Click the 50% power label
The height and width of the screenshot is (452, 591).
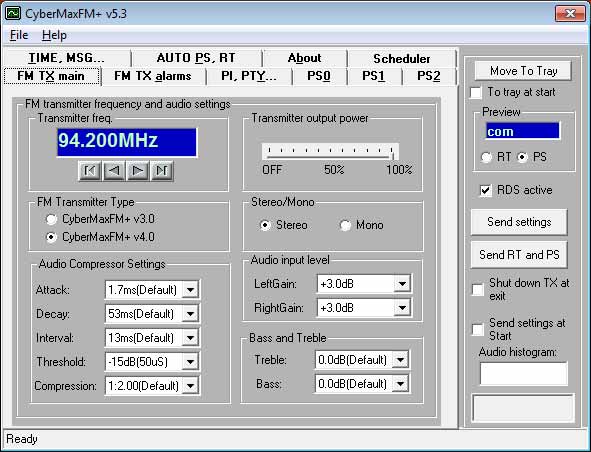pyautogui.click(x=334, y=170)
